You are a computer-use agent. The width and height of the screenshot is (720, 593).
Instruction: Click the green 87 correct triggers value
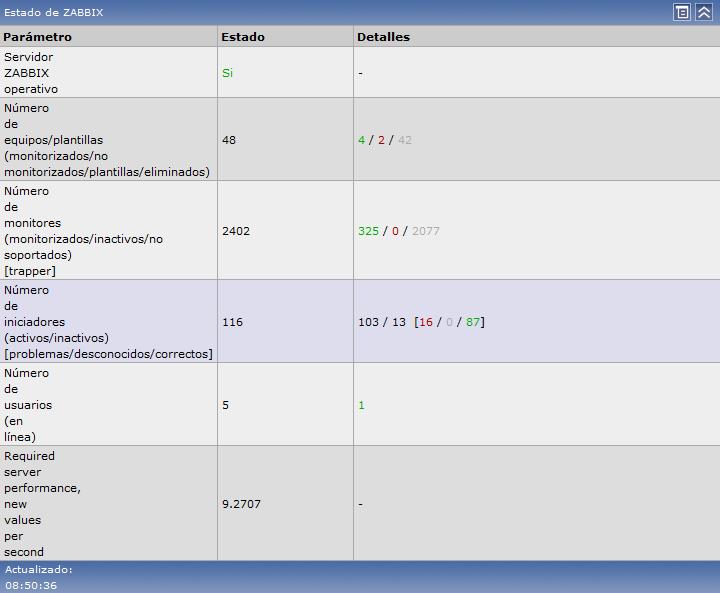click(473, 322)
